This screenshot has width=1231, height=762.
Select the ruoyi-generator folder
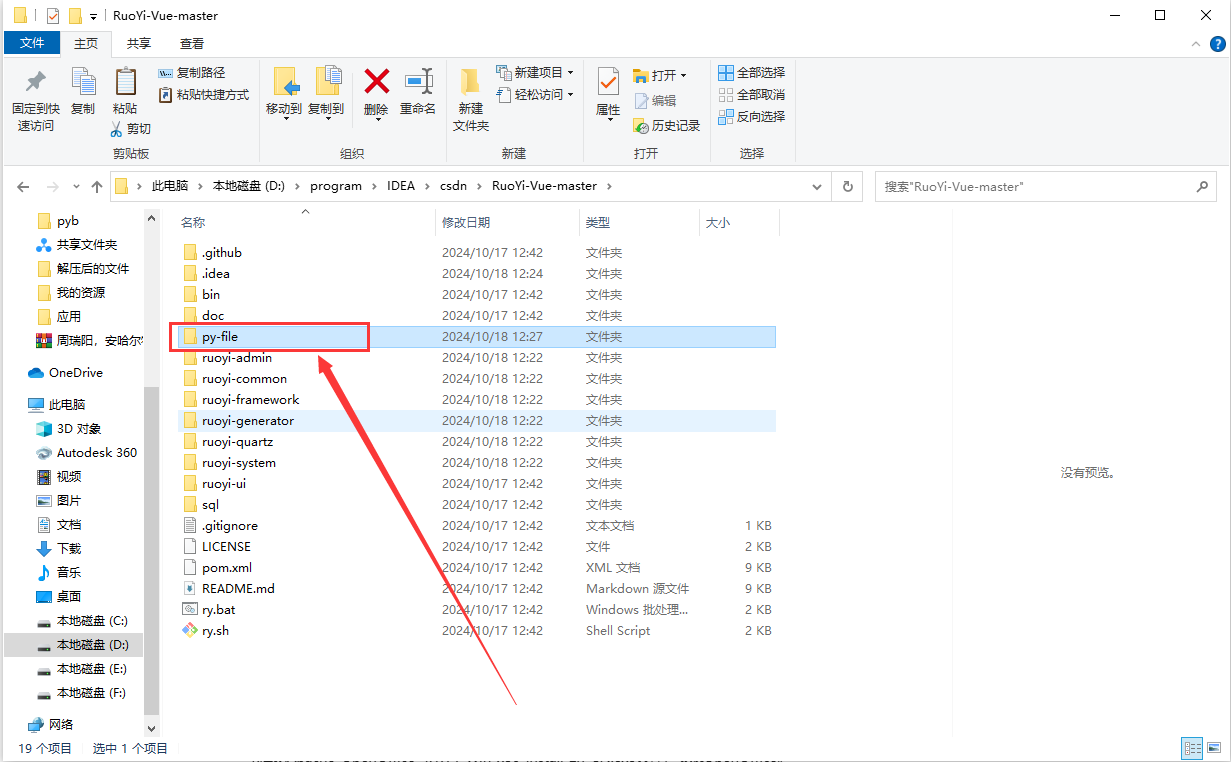247,421
